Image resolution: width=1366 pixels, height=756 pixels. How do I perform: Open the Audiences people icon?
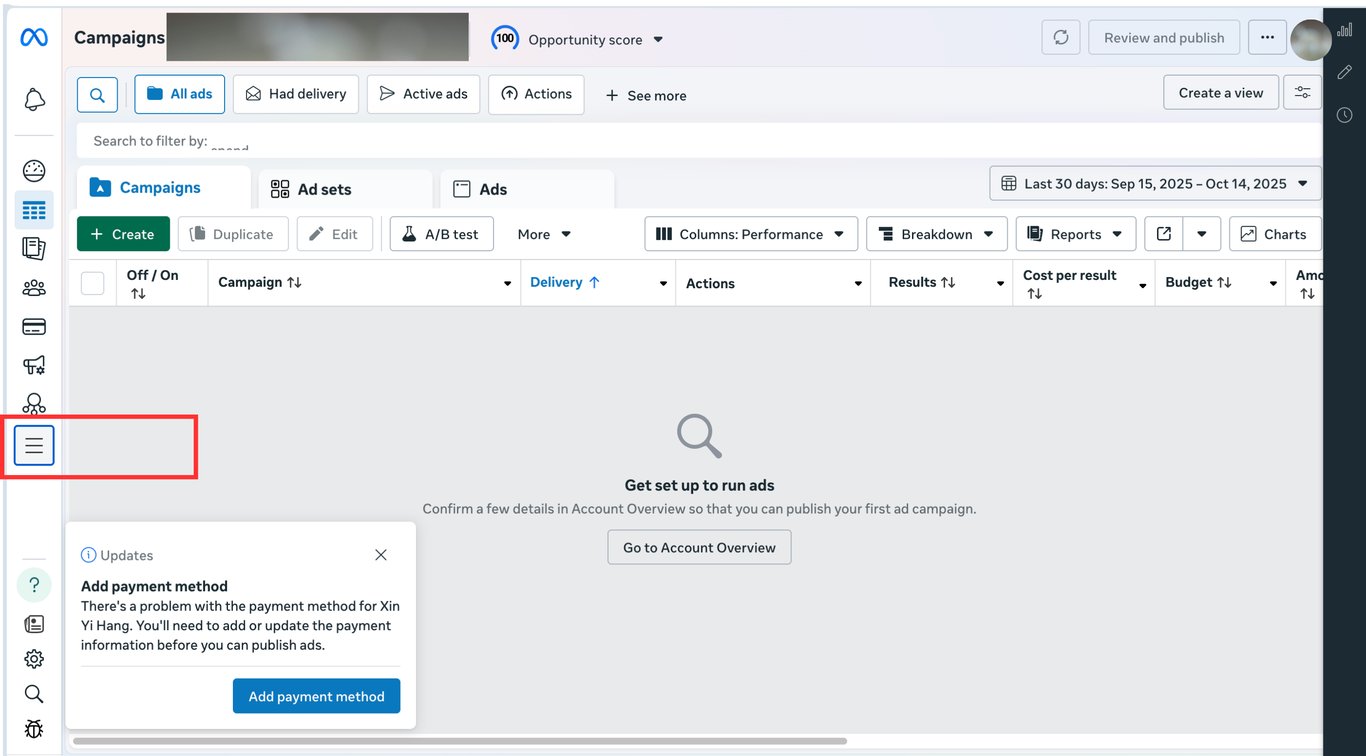[x=34, y=288]
